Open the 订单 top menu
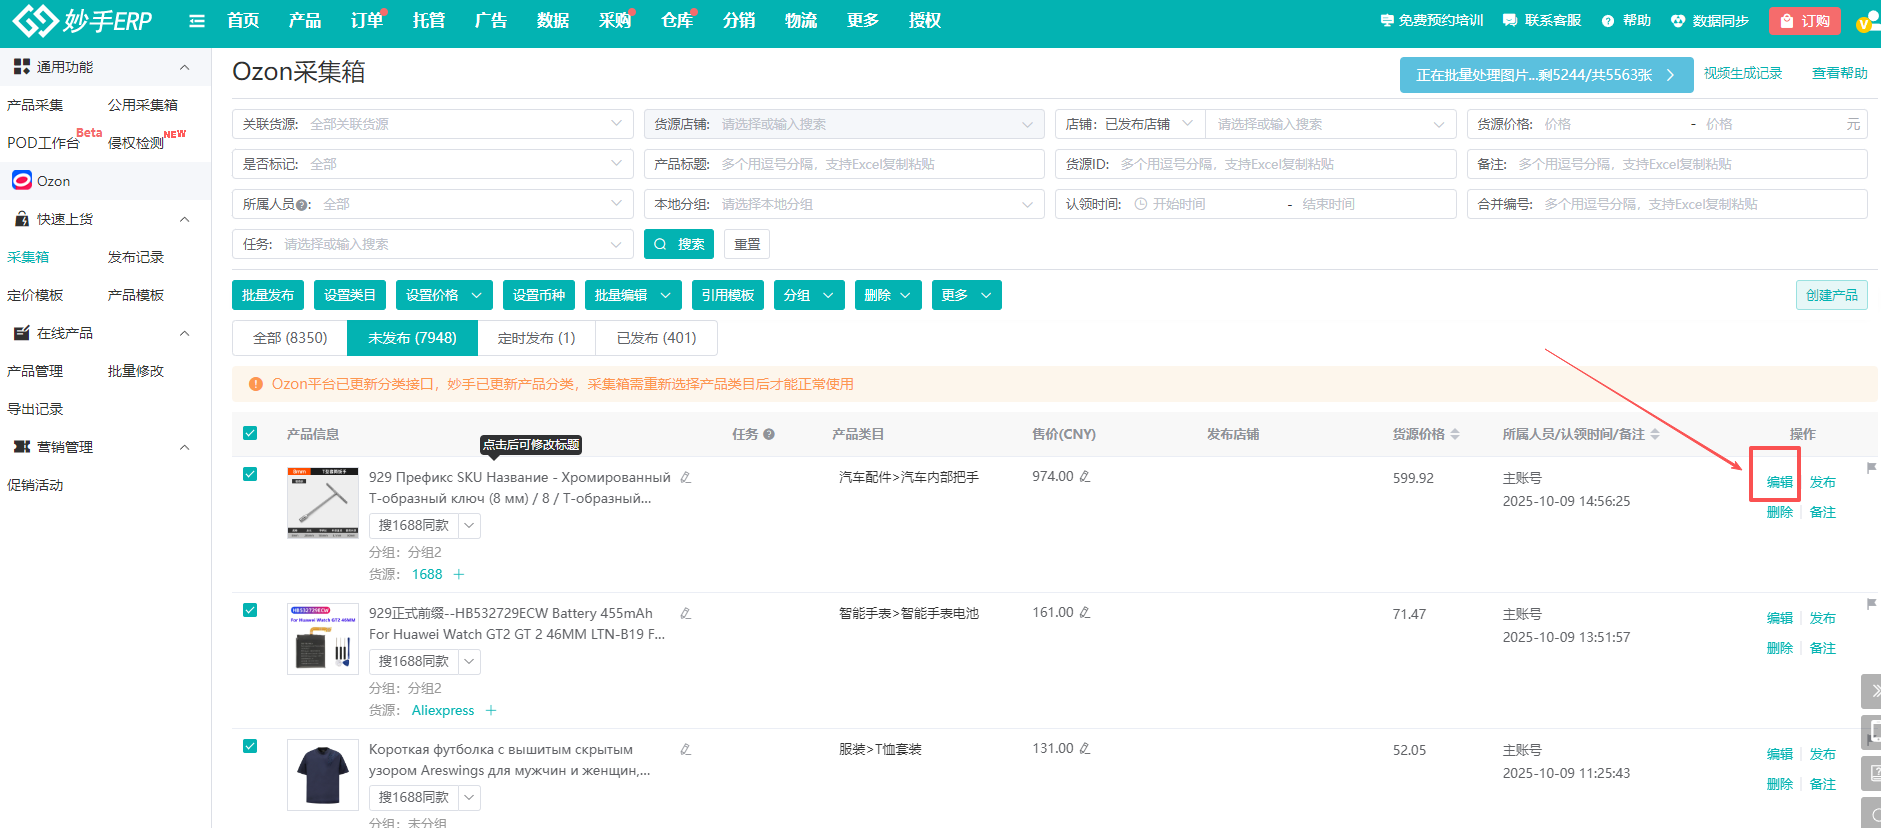This screenshot has width=1881, height=828. pyautogui.click(x=366, y=21)
